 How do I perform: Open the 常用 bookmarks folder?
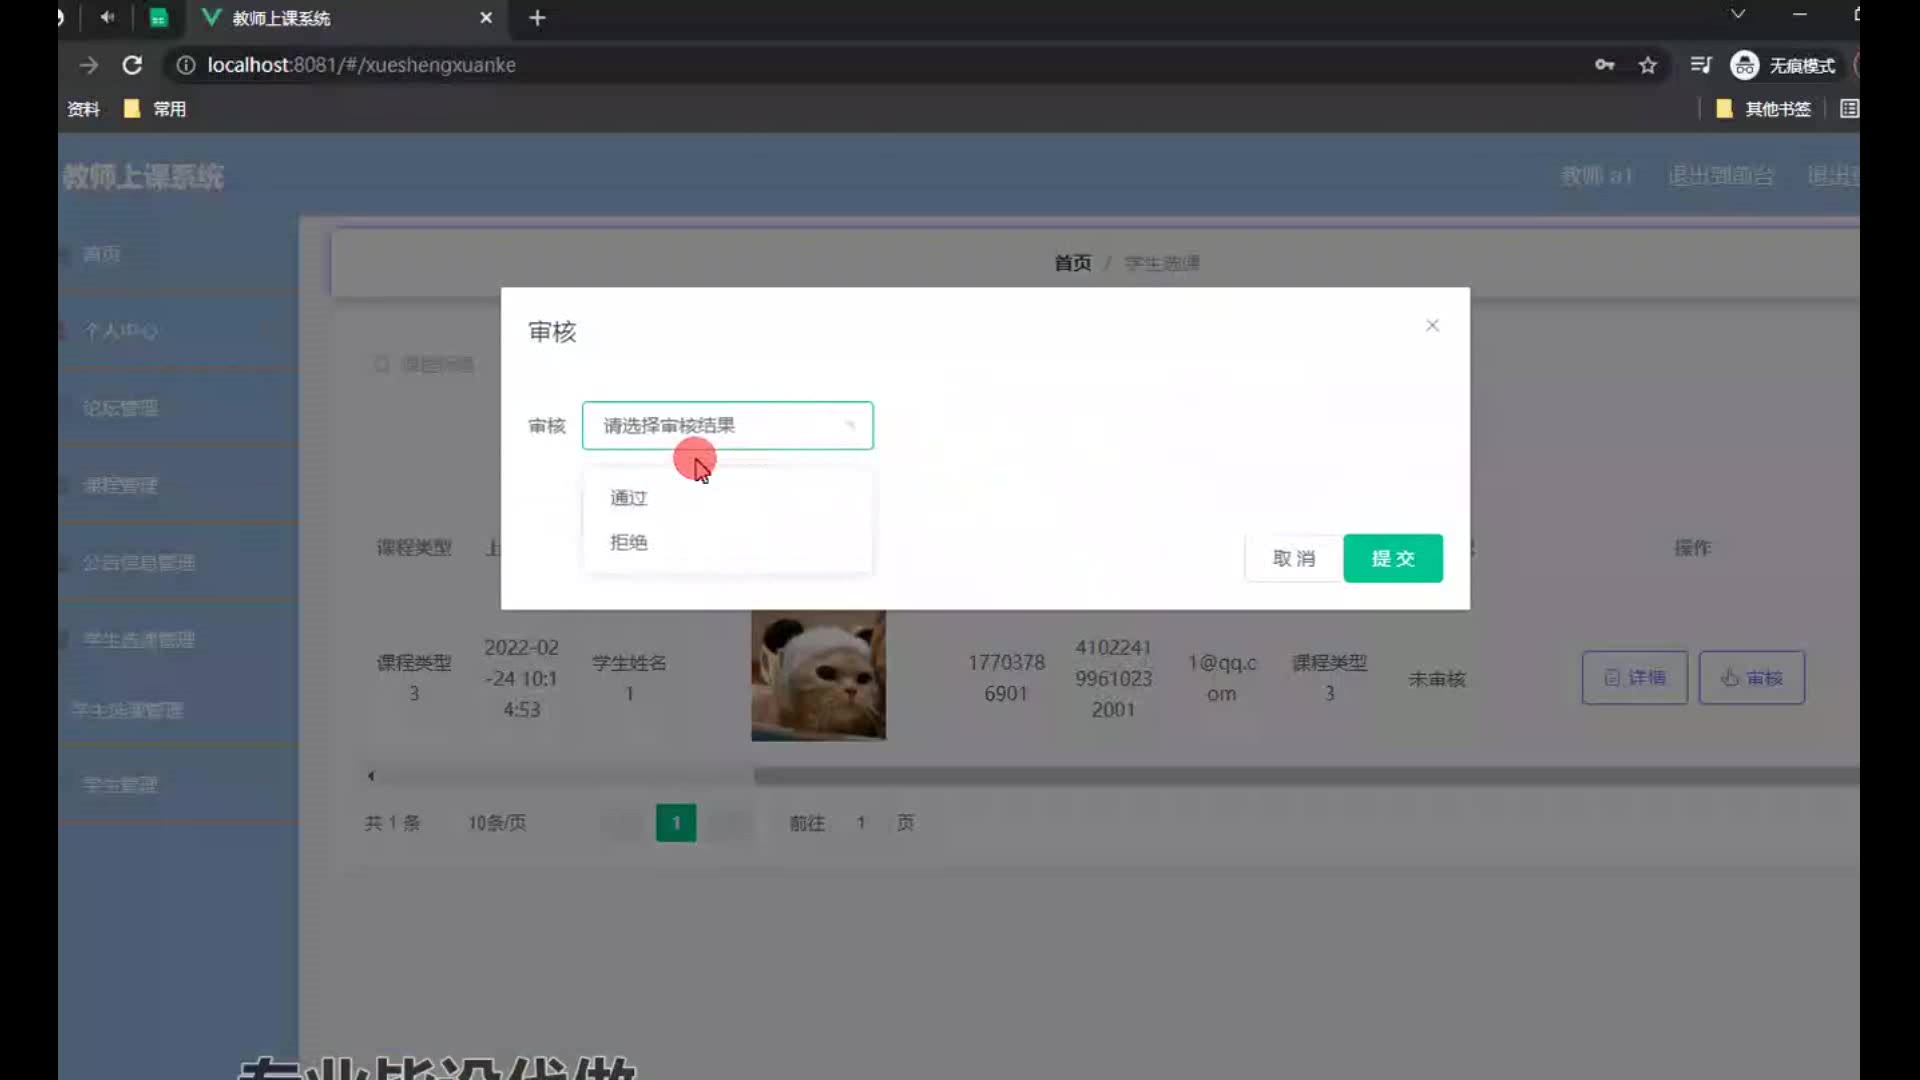coord(155,109)
